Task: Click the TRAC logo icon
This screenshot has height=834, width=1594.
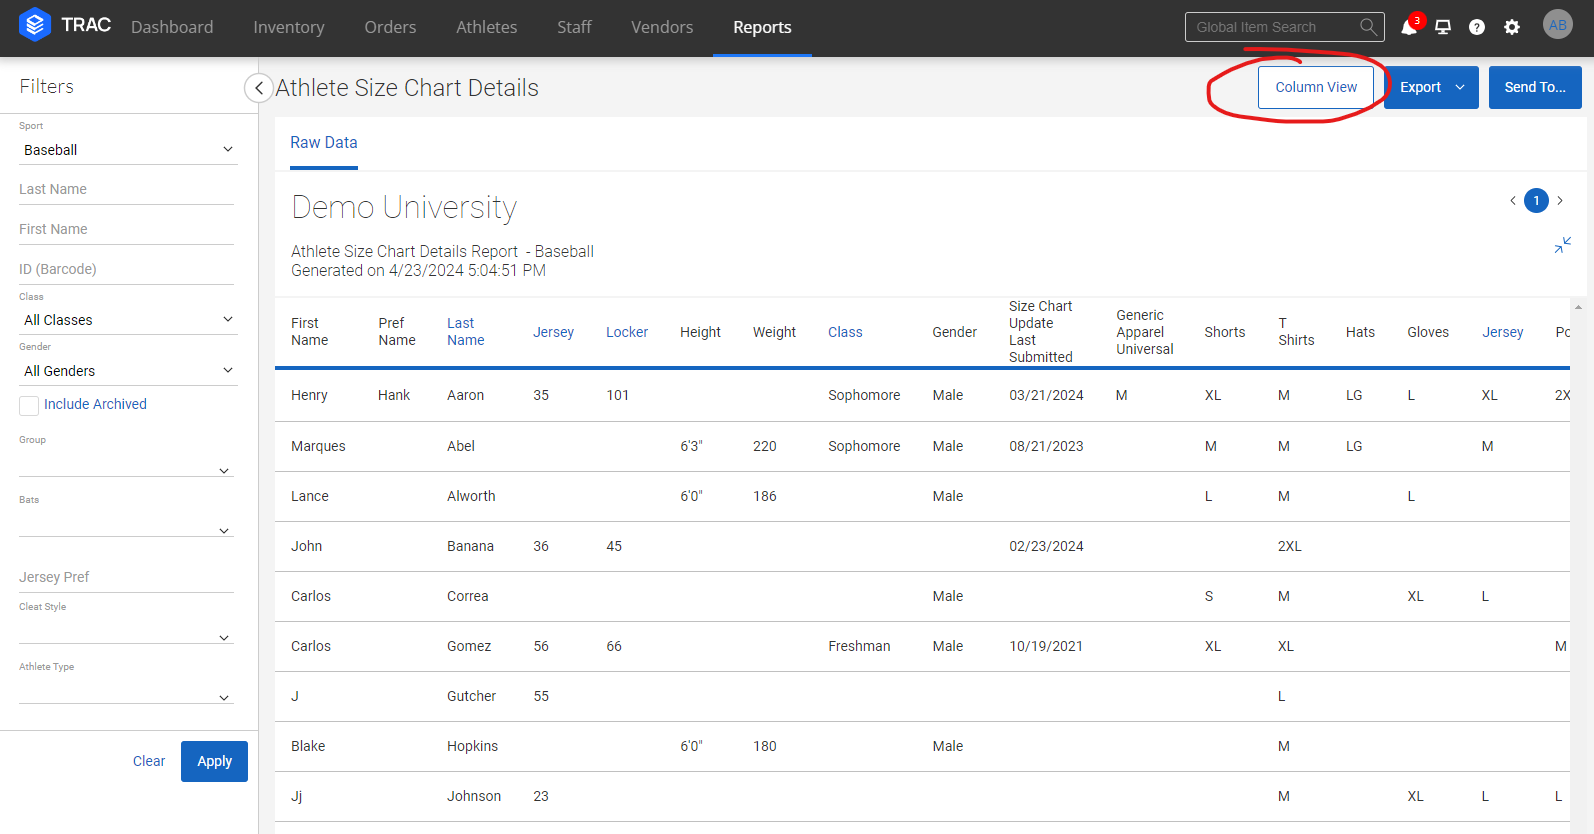Action: point(35,25)
